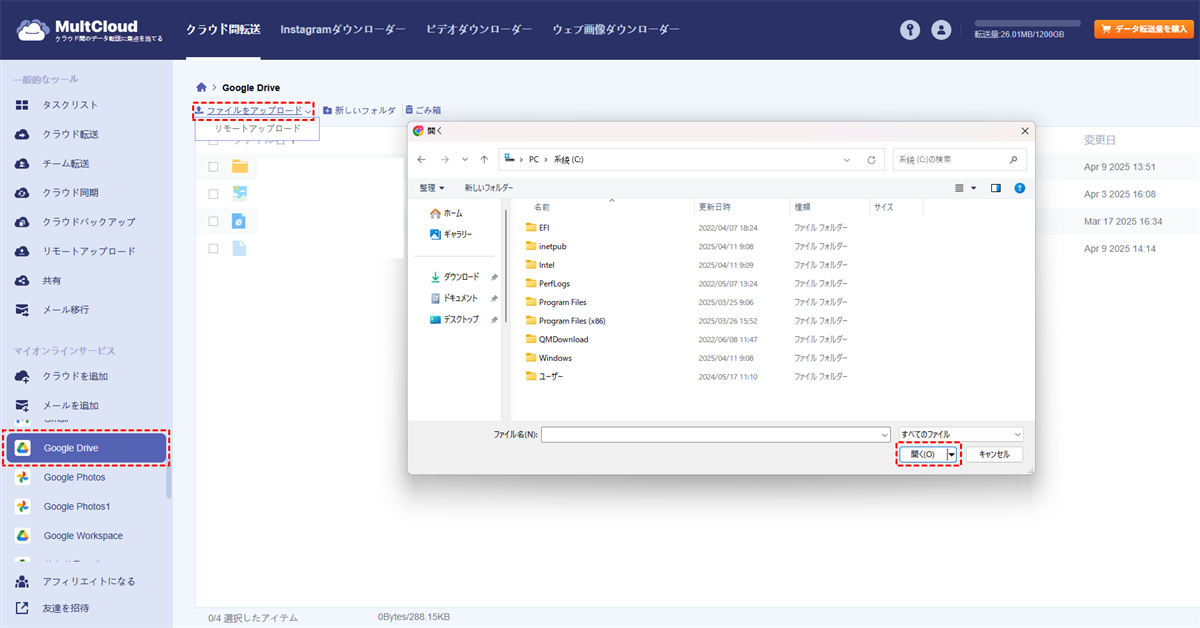Click the 開く(O) button
This screenshot has width=1200, height=628.
(923, 454)
